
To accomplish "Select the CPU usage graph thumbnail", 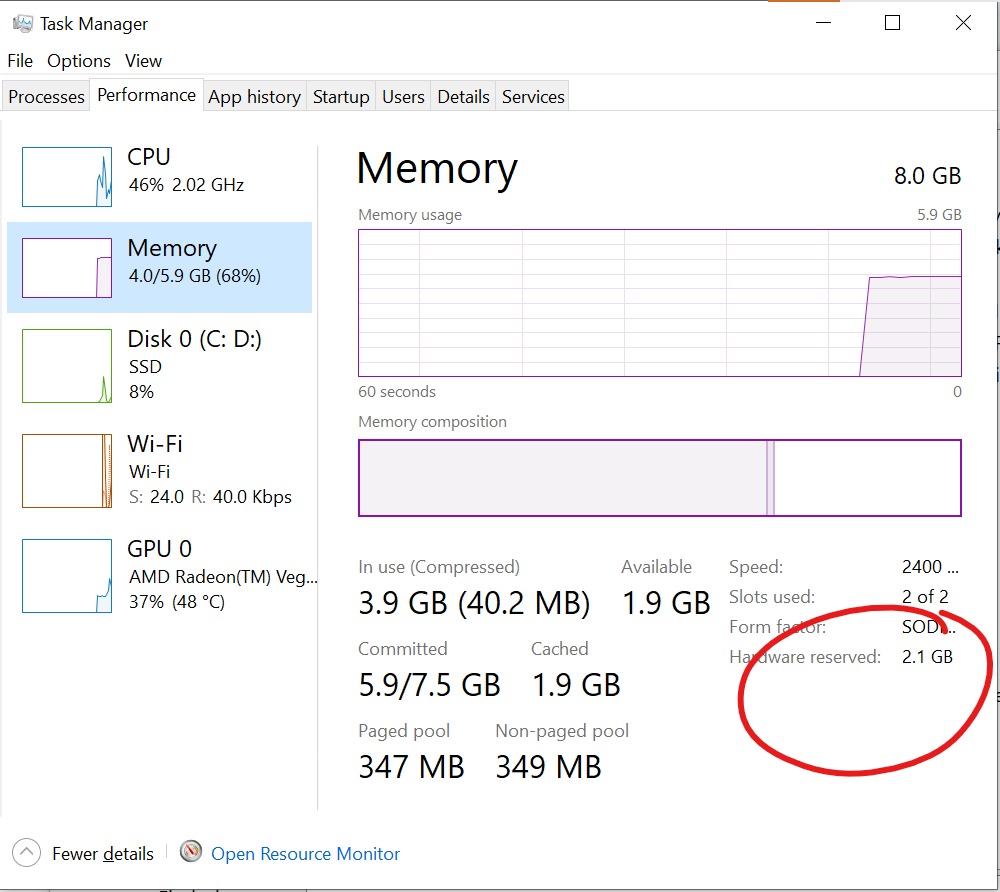I will (x=67, y=177).
